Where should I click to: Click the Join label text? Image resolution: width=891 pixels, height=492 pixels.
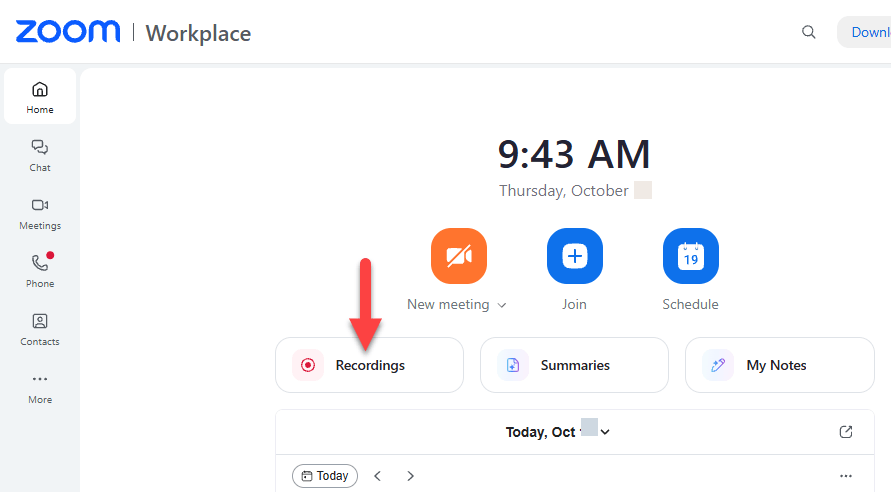point(574,305)
